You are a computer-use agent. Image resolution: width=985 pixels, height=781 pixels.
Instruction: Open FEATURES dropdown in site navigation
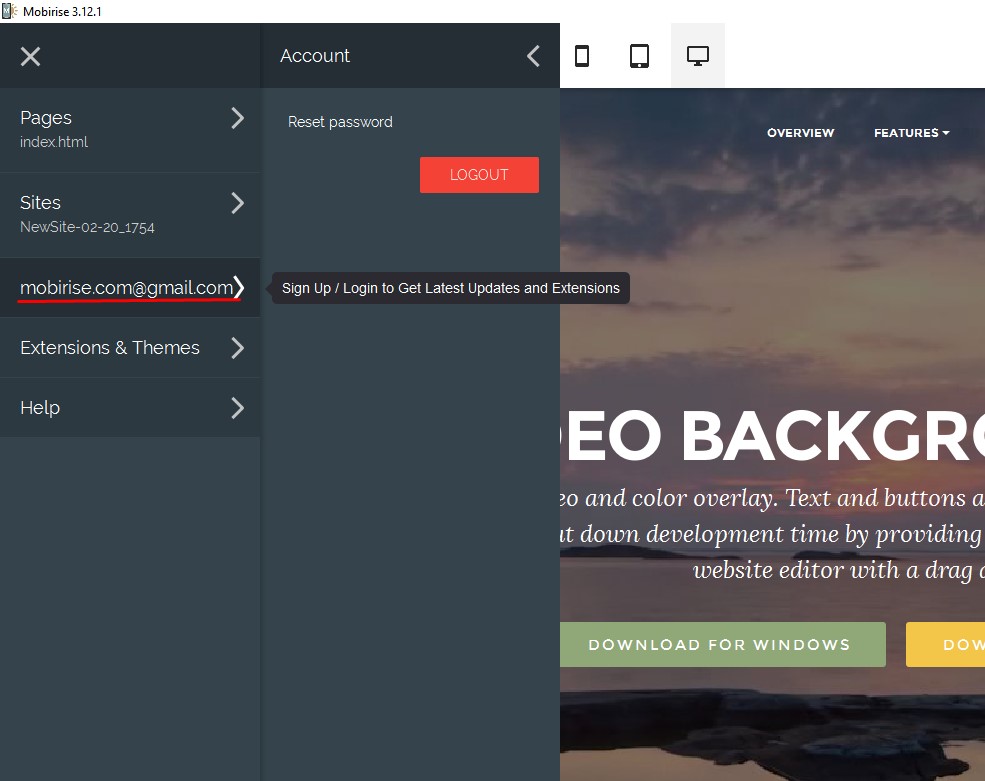[x=911, y=133]
